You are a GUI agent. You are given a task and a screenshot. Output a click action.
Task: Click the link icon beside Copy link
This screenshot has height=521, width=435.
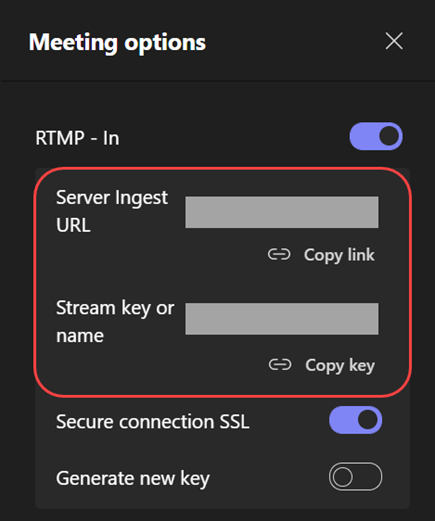(x=279, y=255)
